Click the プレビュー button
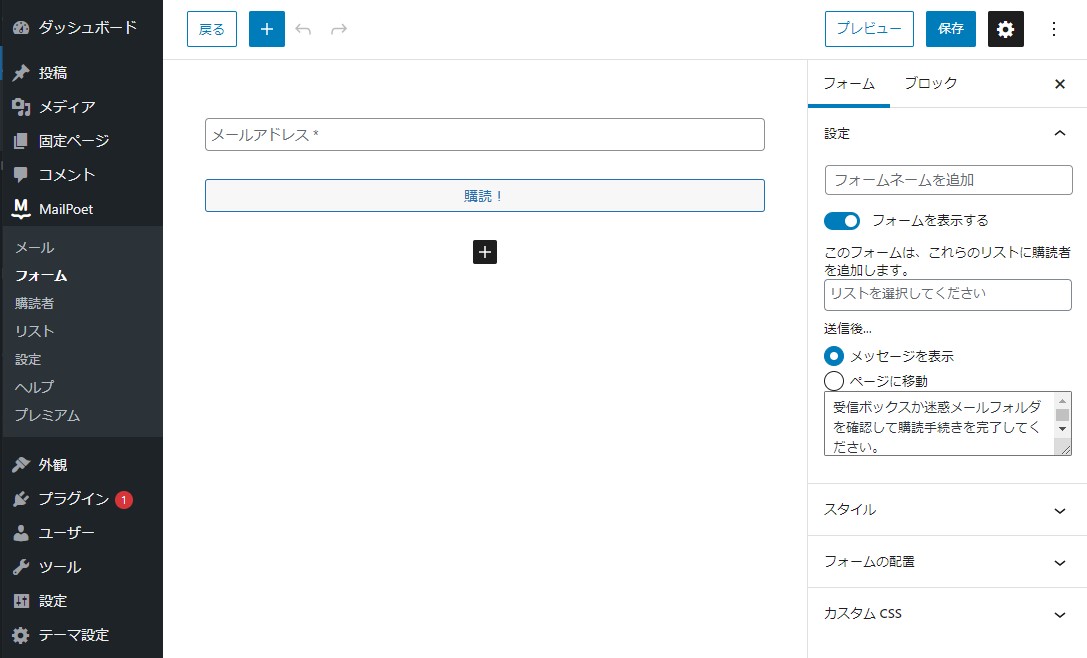Viewport: 1087px width, 658px height. click(869, 29)
